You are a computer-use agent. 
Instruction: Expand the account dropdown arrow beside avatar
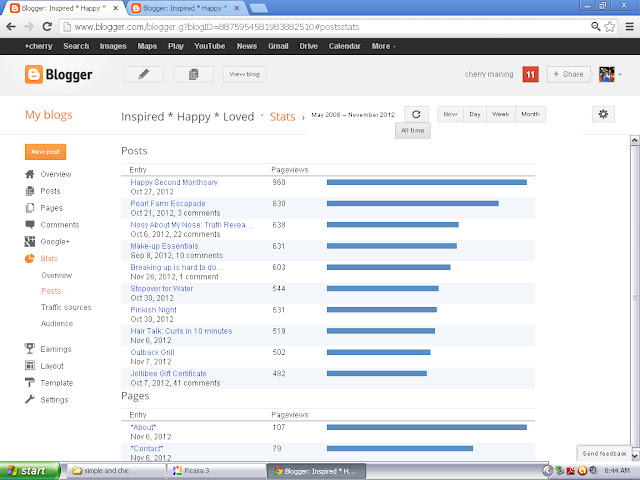pyautogui.click(x=620, y=75)
